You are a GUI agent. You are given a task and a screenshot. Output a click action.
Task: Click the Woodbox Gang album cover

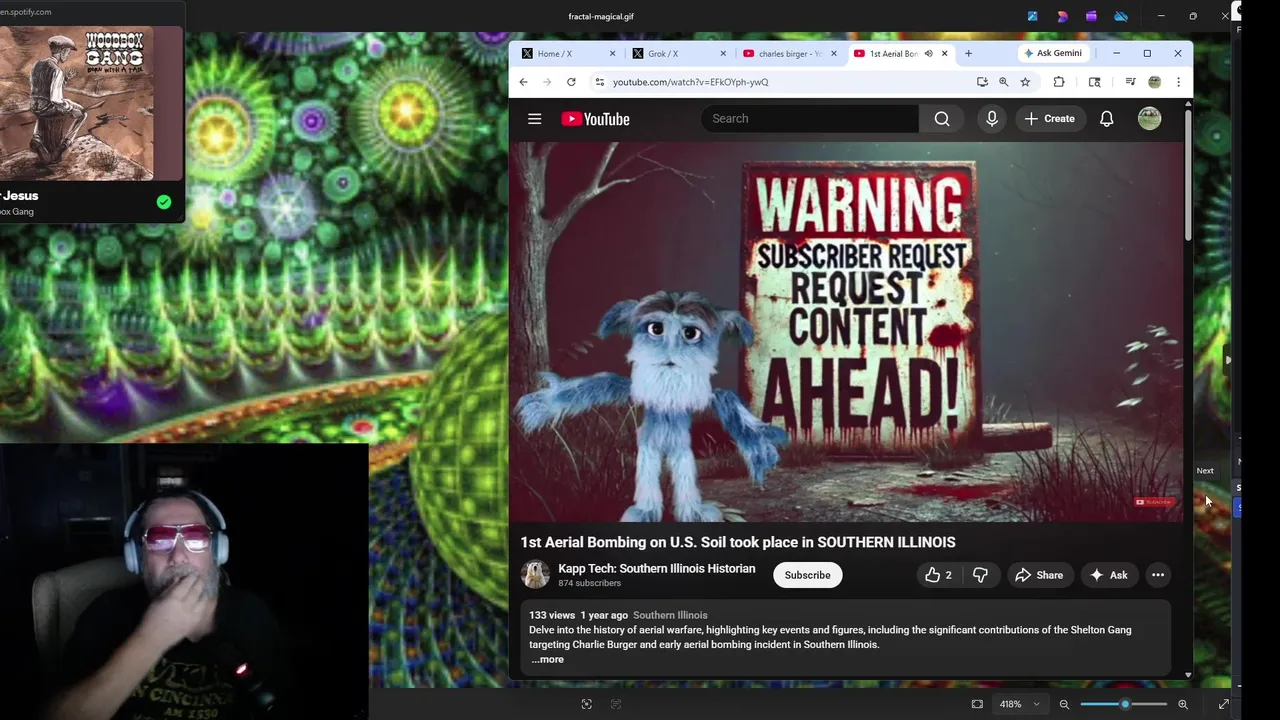point(77,104)
